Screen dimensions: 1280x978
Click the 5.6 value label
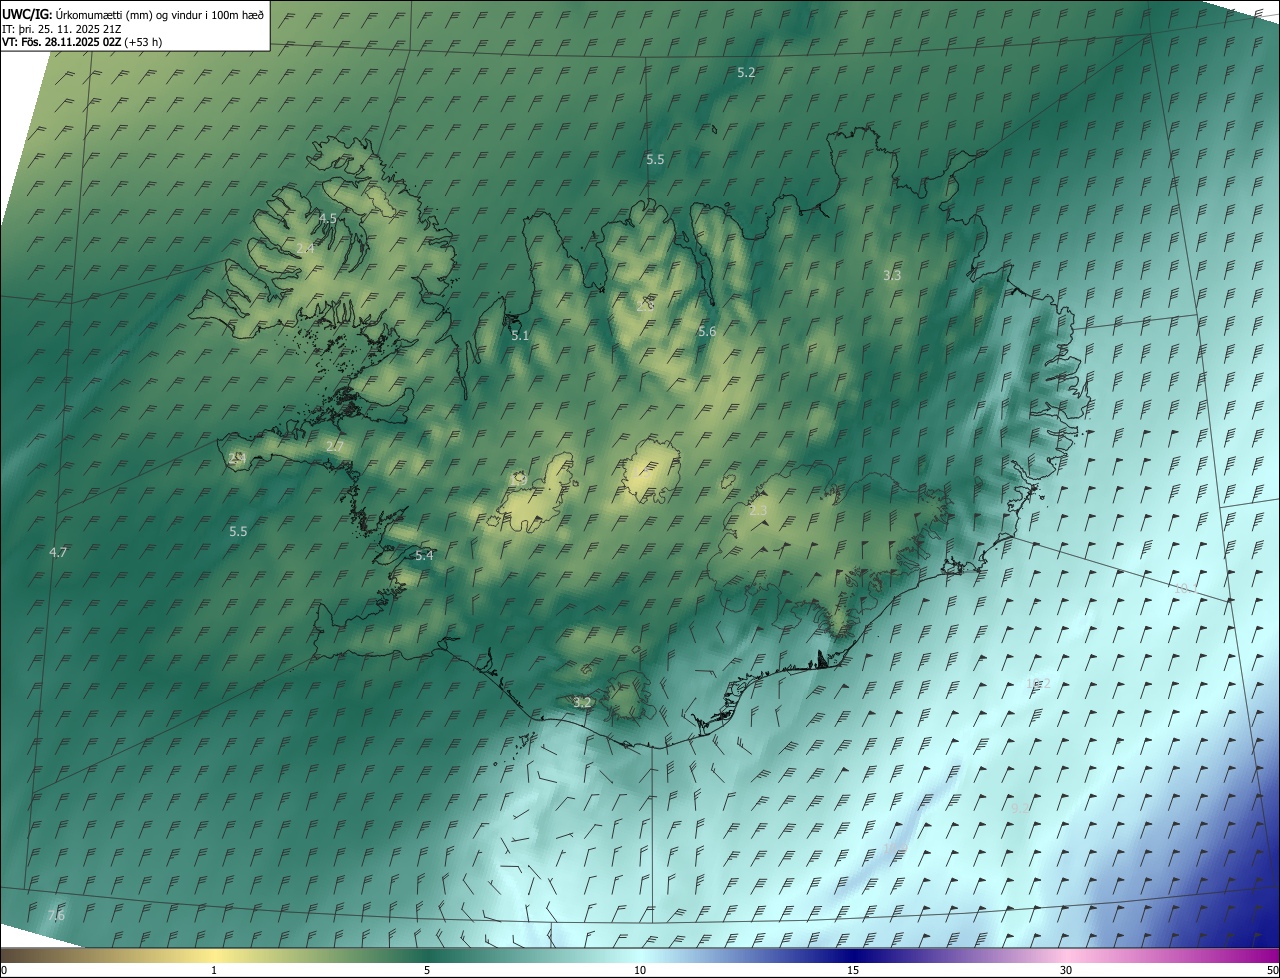pos(707,331)
